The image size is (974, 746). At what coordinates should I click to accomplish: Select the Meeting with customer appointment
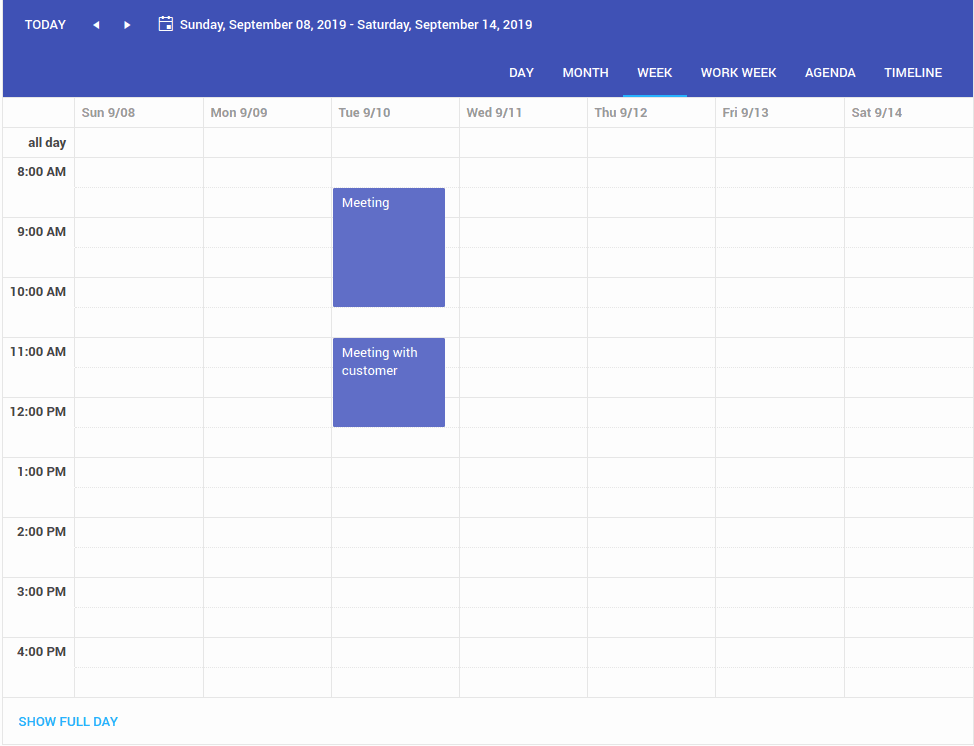point(389,383)
